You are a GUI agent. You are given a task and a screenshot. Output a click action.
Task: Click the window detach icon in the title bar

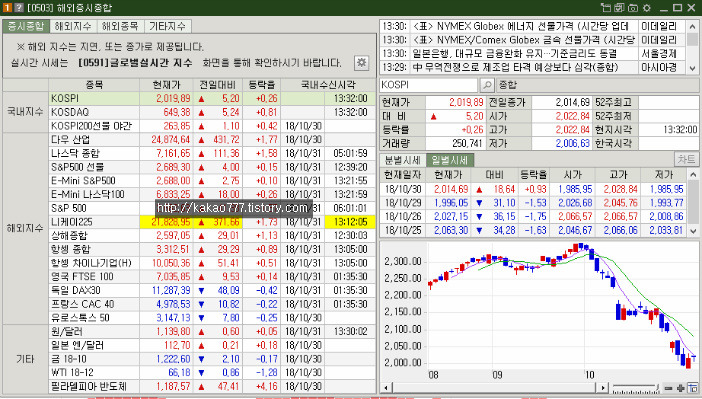[x=606, y=8]
